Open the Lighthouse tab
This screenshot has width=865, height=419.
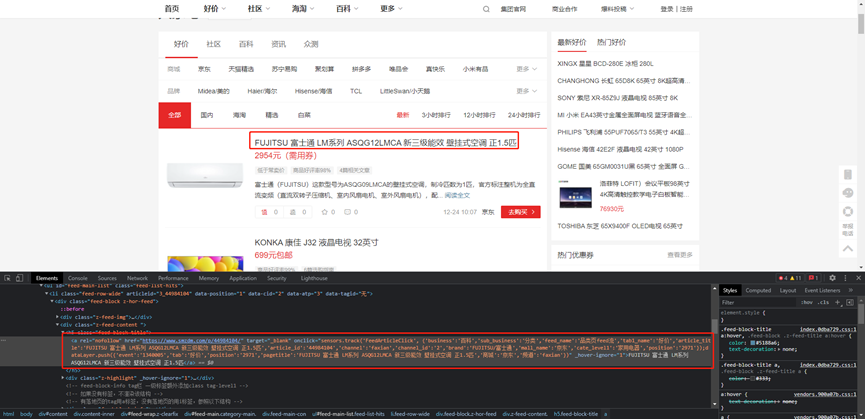(x=314, y=278)
